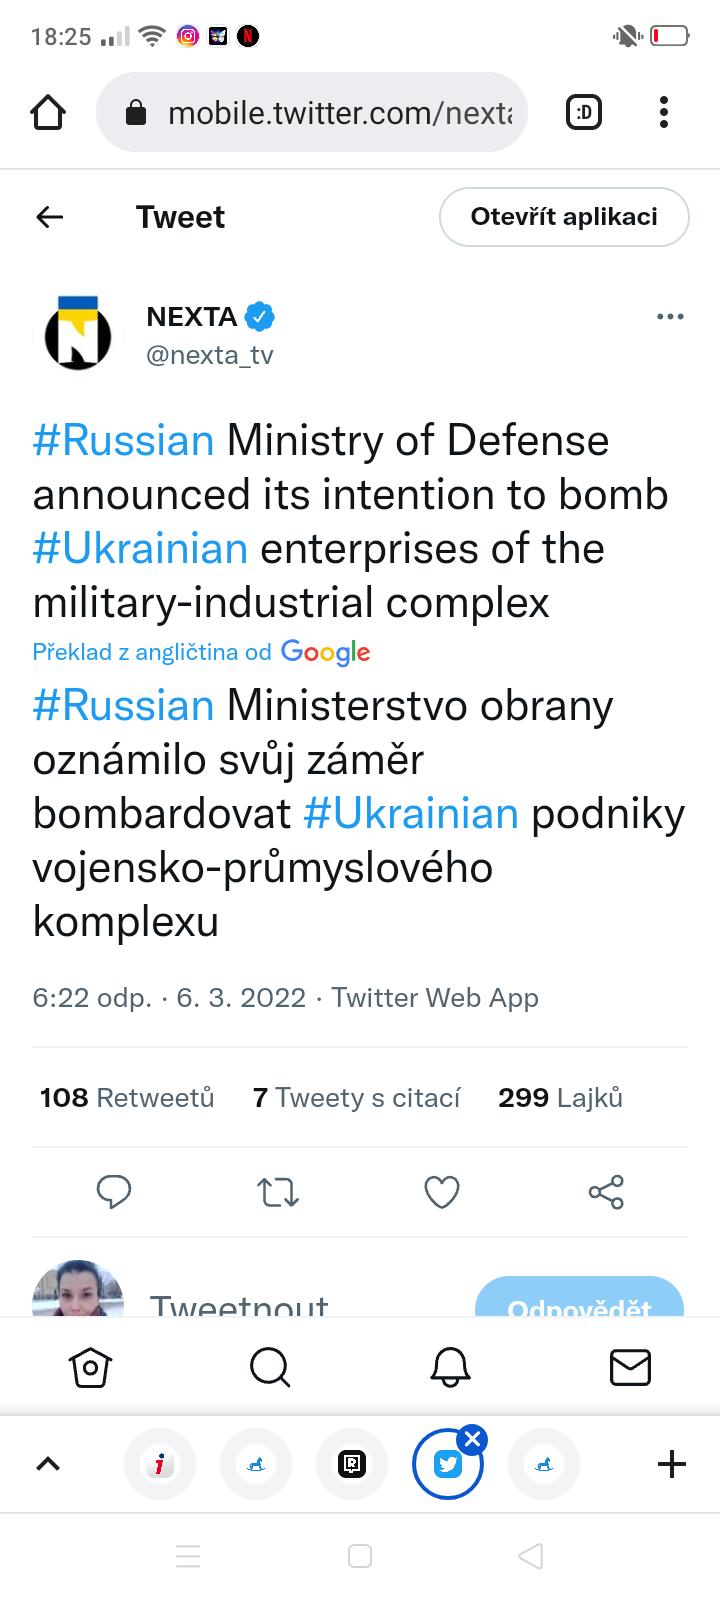The width and height of the screenshot is (720, 1600).
Task: View the 108 Retweetů list
Action: [127, 1098]
